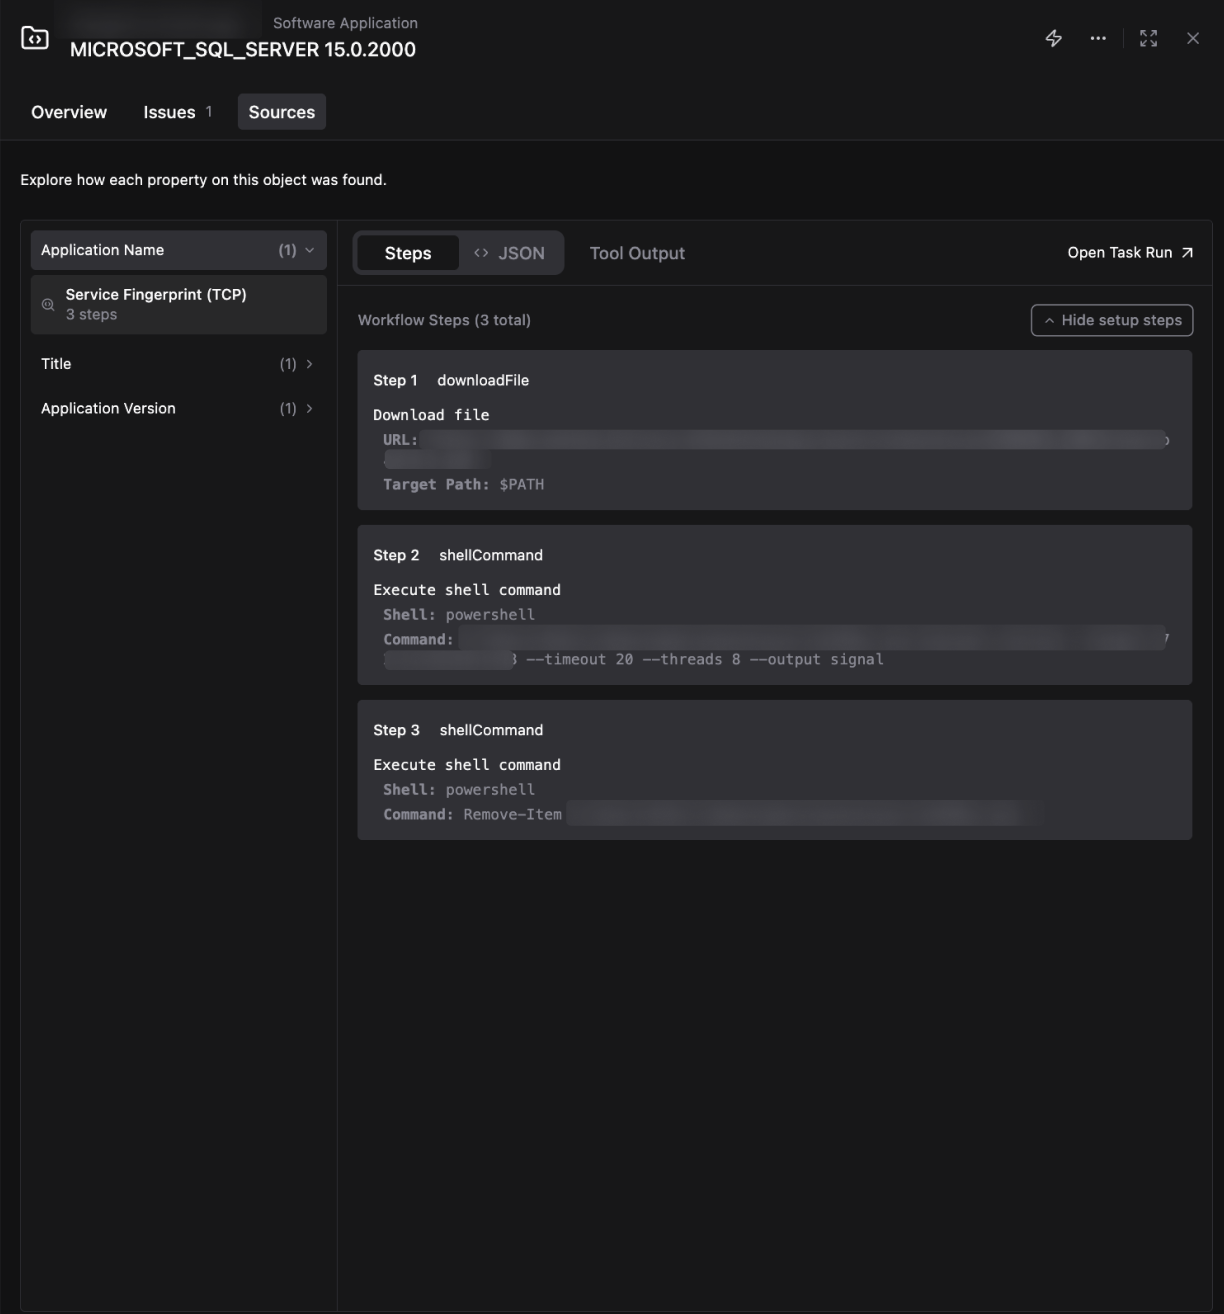This screenshot has height=1314, width=1224.
Task: Collapse the Application Name section
Action: [179, 250]
